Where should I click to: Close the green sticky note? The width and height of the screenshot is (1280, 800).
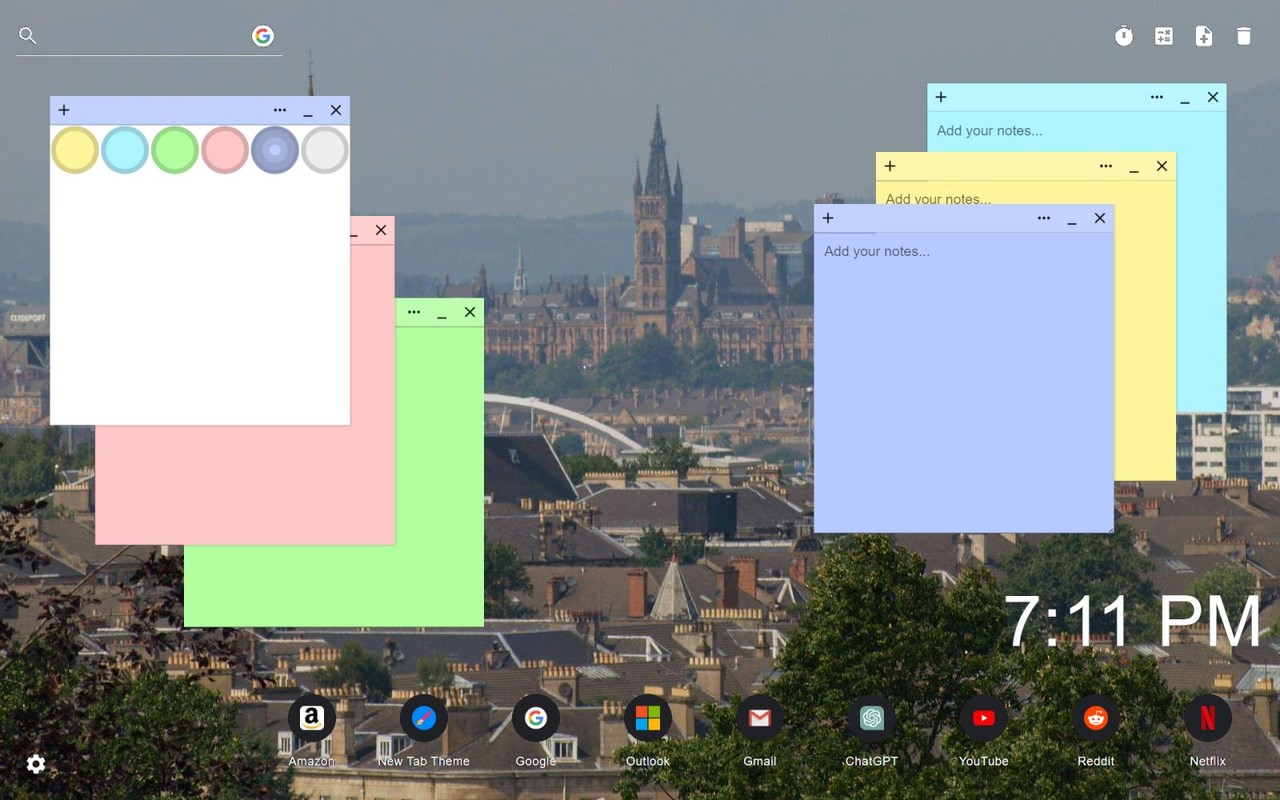(x=470, y=312)
